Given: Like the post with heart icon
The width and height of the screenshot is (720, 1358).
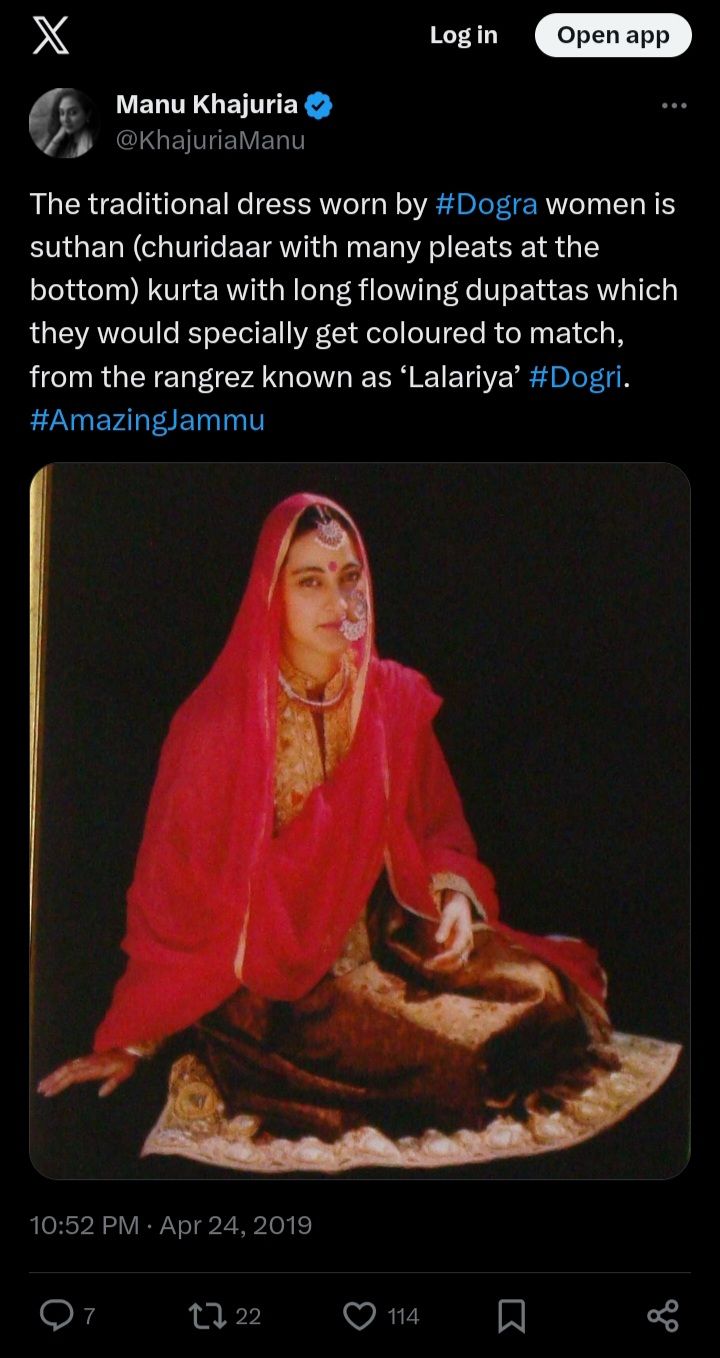Looking at the screenshot, I should click(x=360, y=1315).
